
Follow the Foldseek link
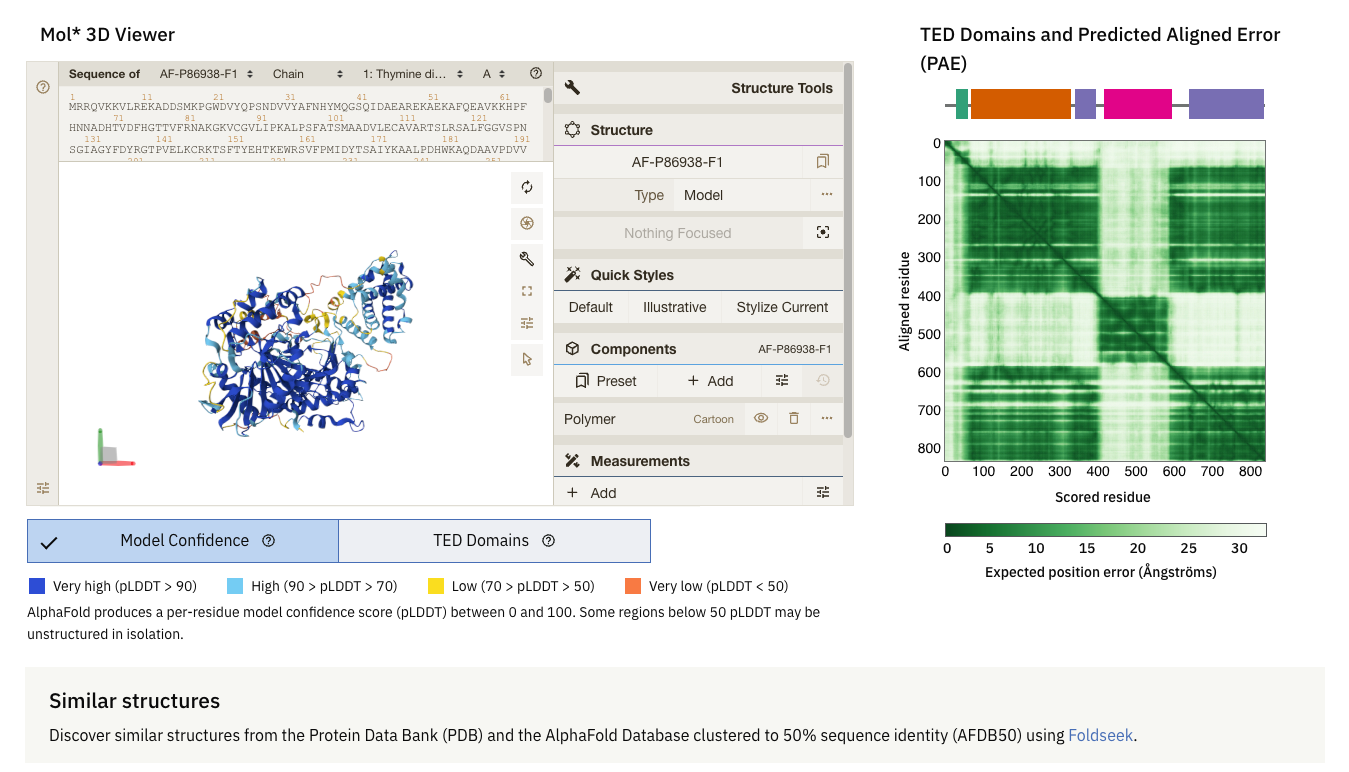[1100, 735]
